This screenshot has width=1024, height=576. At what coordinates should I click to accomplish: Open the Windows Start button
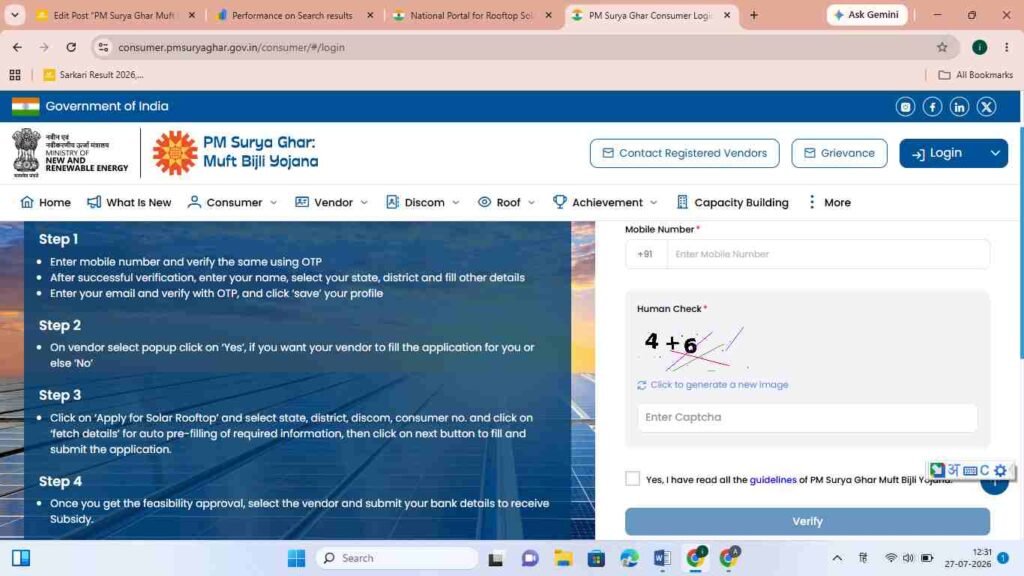pos(296,558)
